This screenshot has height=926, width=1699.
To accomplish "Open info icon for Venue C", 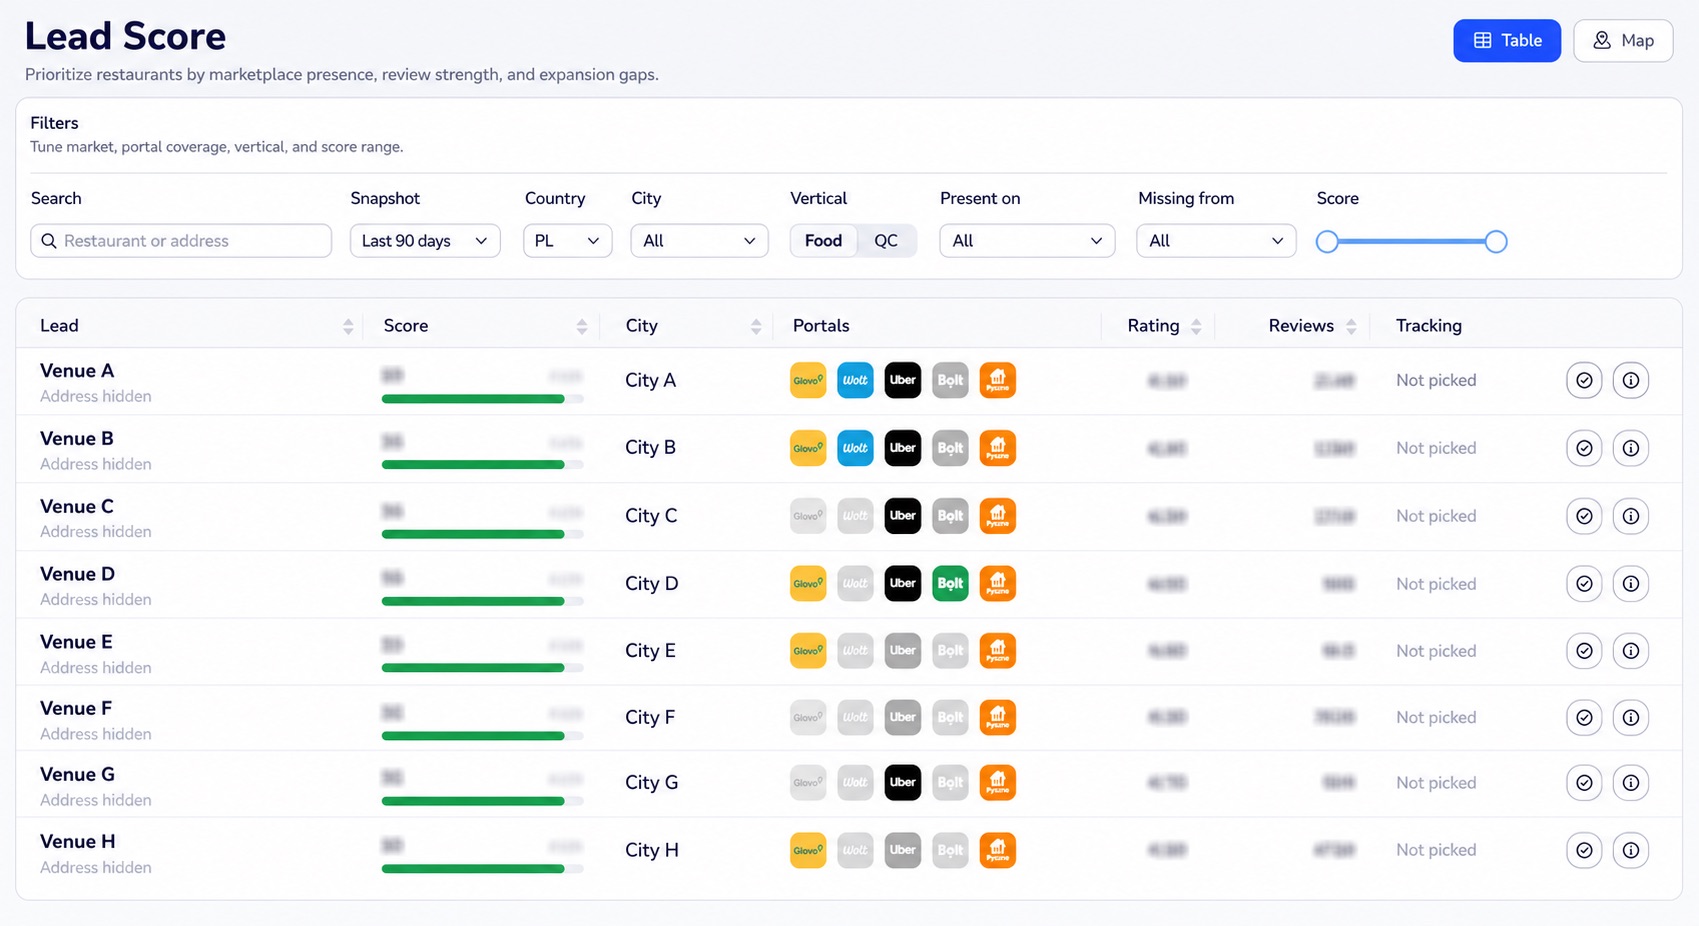I will [x=1631, y=516].
